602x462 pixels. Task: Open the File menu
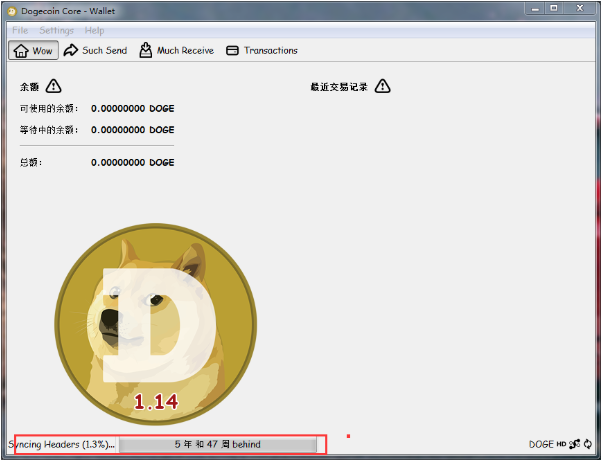coord(20,31)
